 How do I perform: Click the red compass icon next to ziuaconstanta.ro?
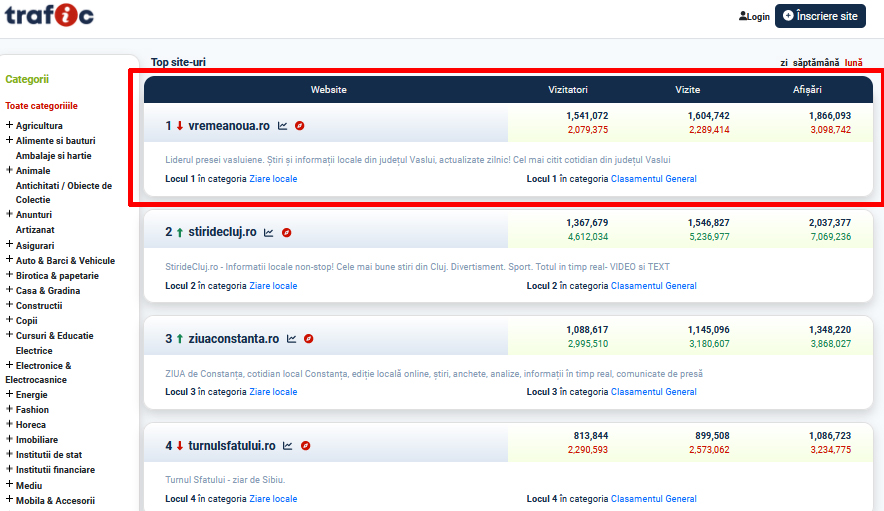pyautogui.click(x=308, y=339)
